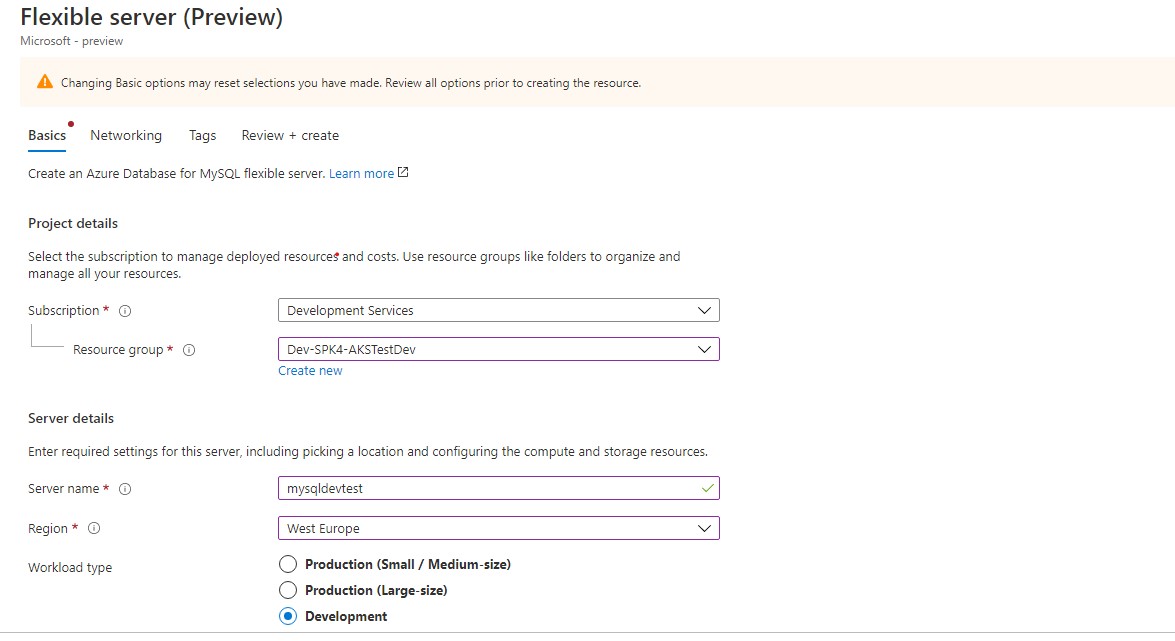This screenshot has height=641, width=1175.
Task: Click the info icon beside Server name
Action: pos(124,489)
